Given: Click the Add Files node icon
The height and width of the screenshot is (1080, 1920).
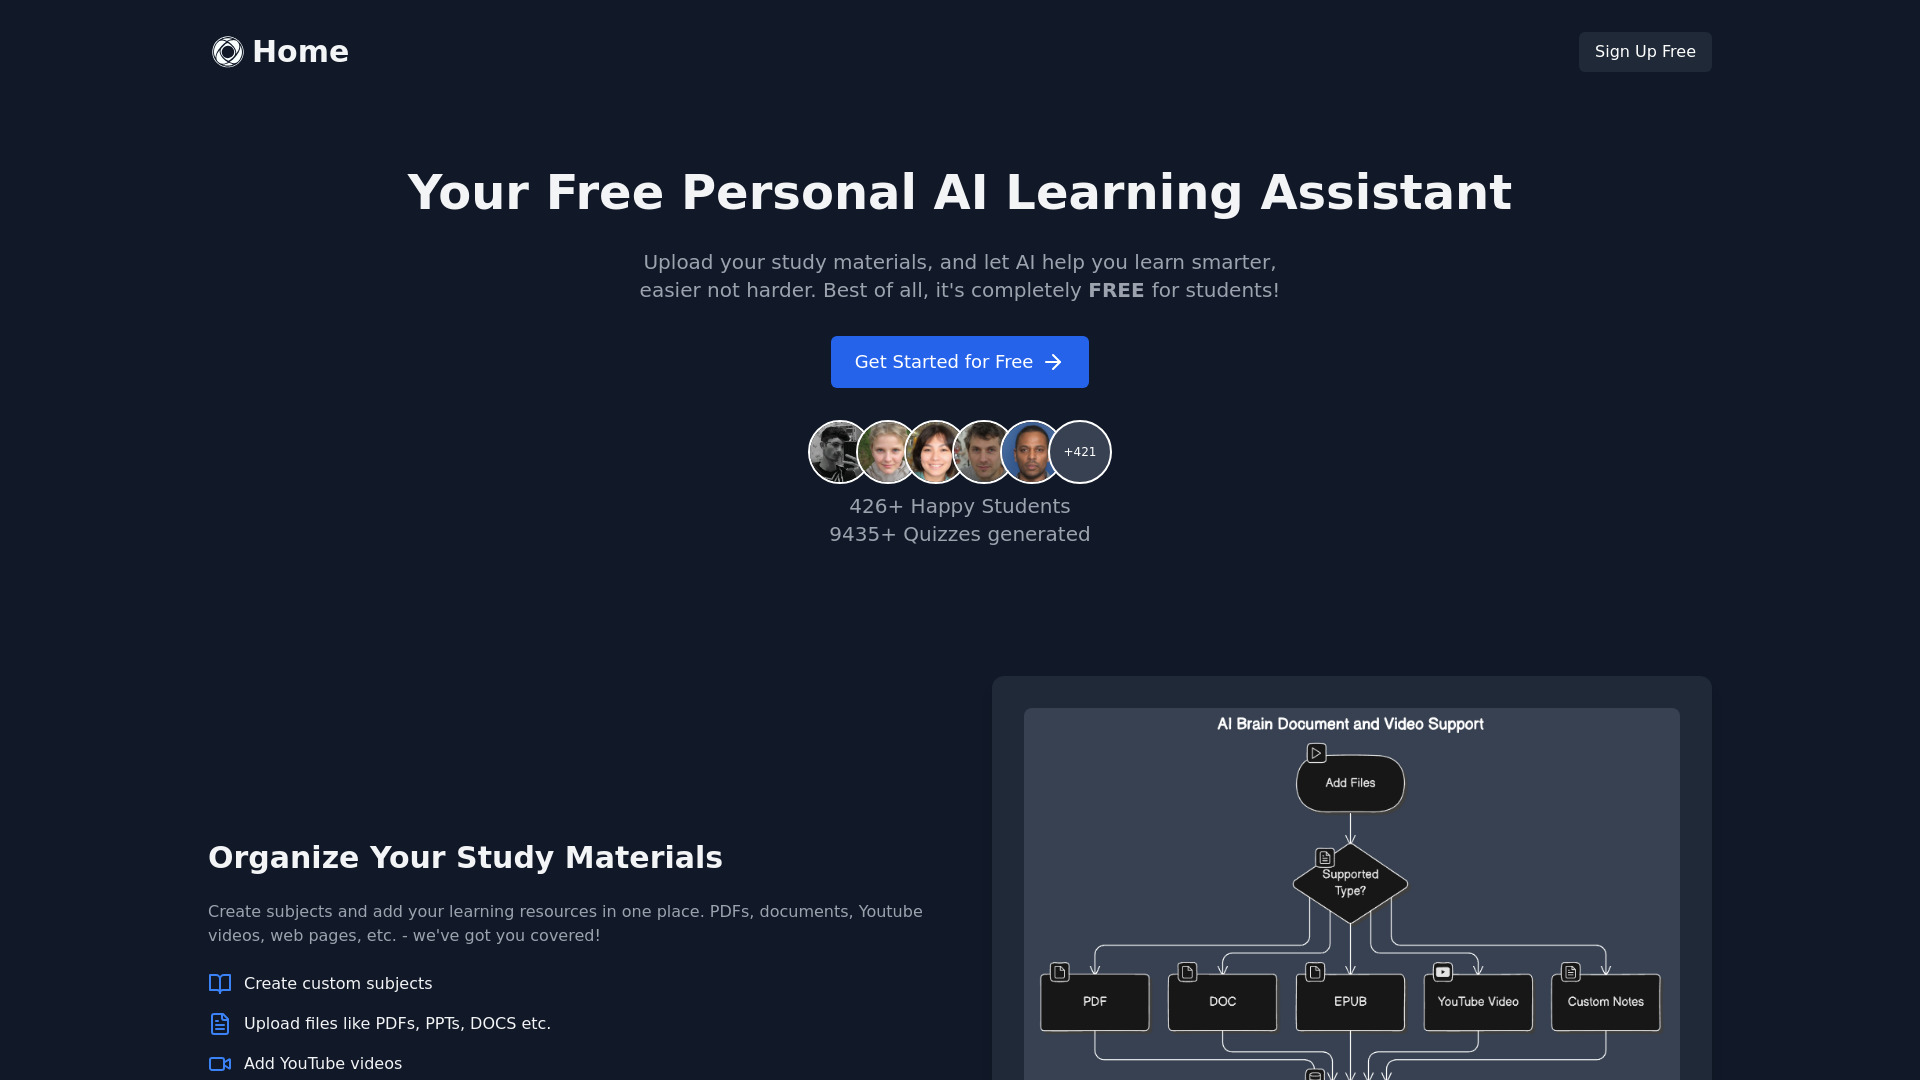Looking at the screenshot, I should (1315, 752).
